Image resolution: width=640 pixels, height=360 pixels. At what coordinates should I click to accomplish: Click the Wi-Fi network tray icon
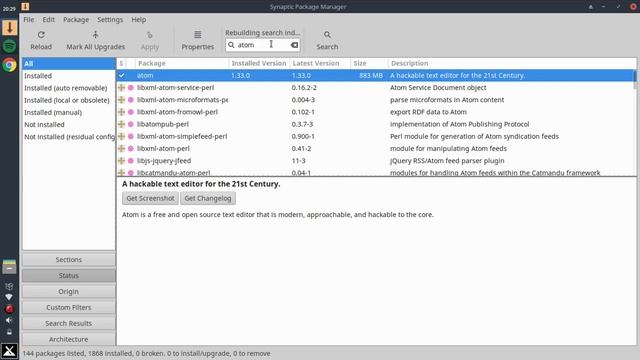[x=9, y=297]
